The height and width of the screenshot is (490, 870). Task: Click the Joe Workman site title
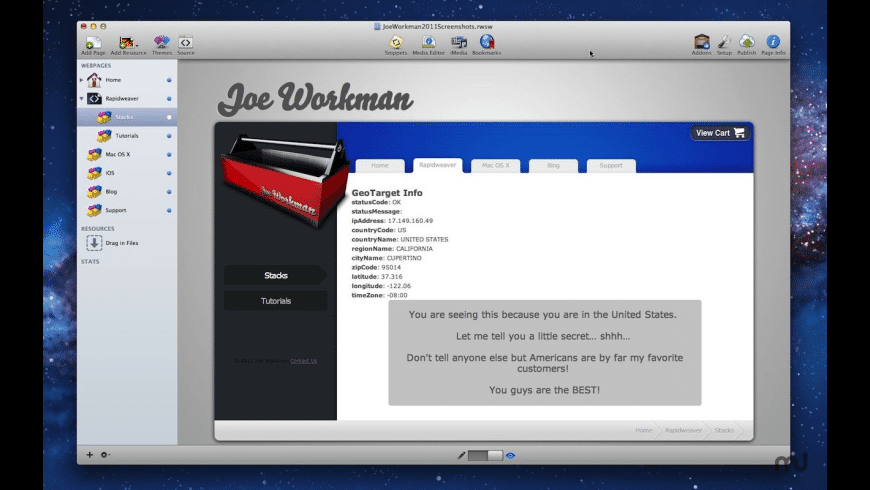point(315,99)
